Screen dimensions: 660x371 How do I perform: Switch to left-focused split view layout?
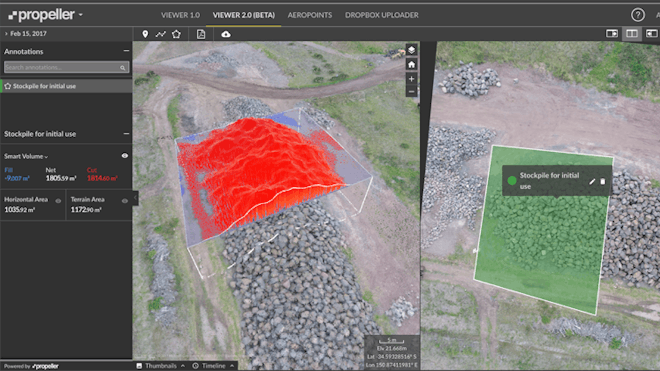pyautogui.click(x=612, y=34)
